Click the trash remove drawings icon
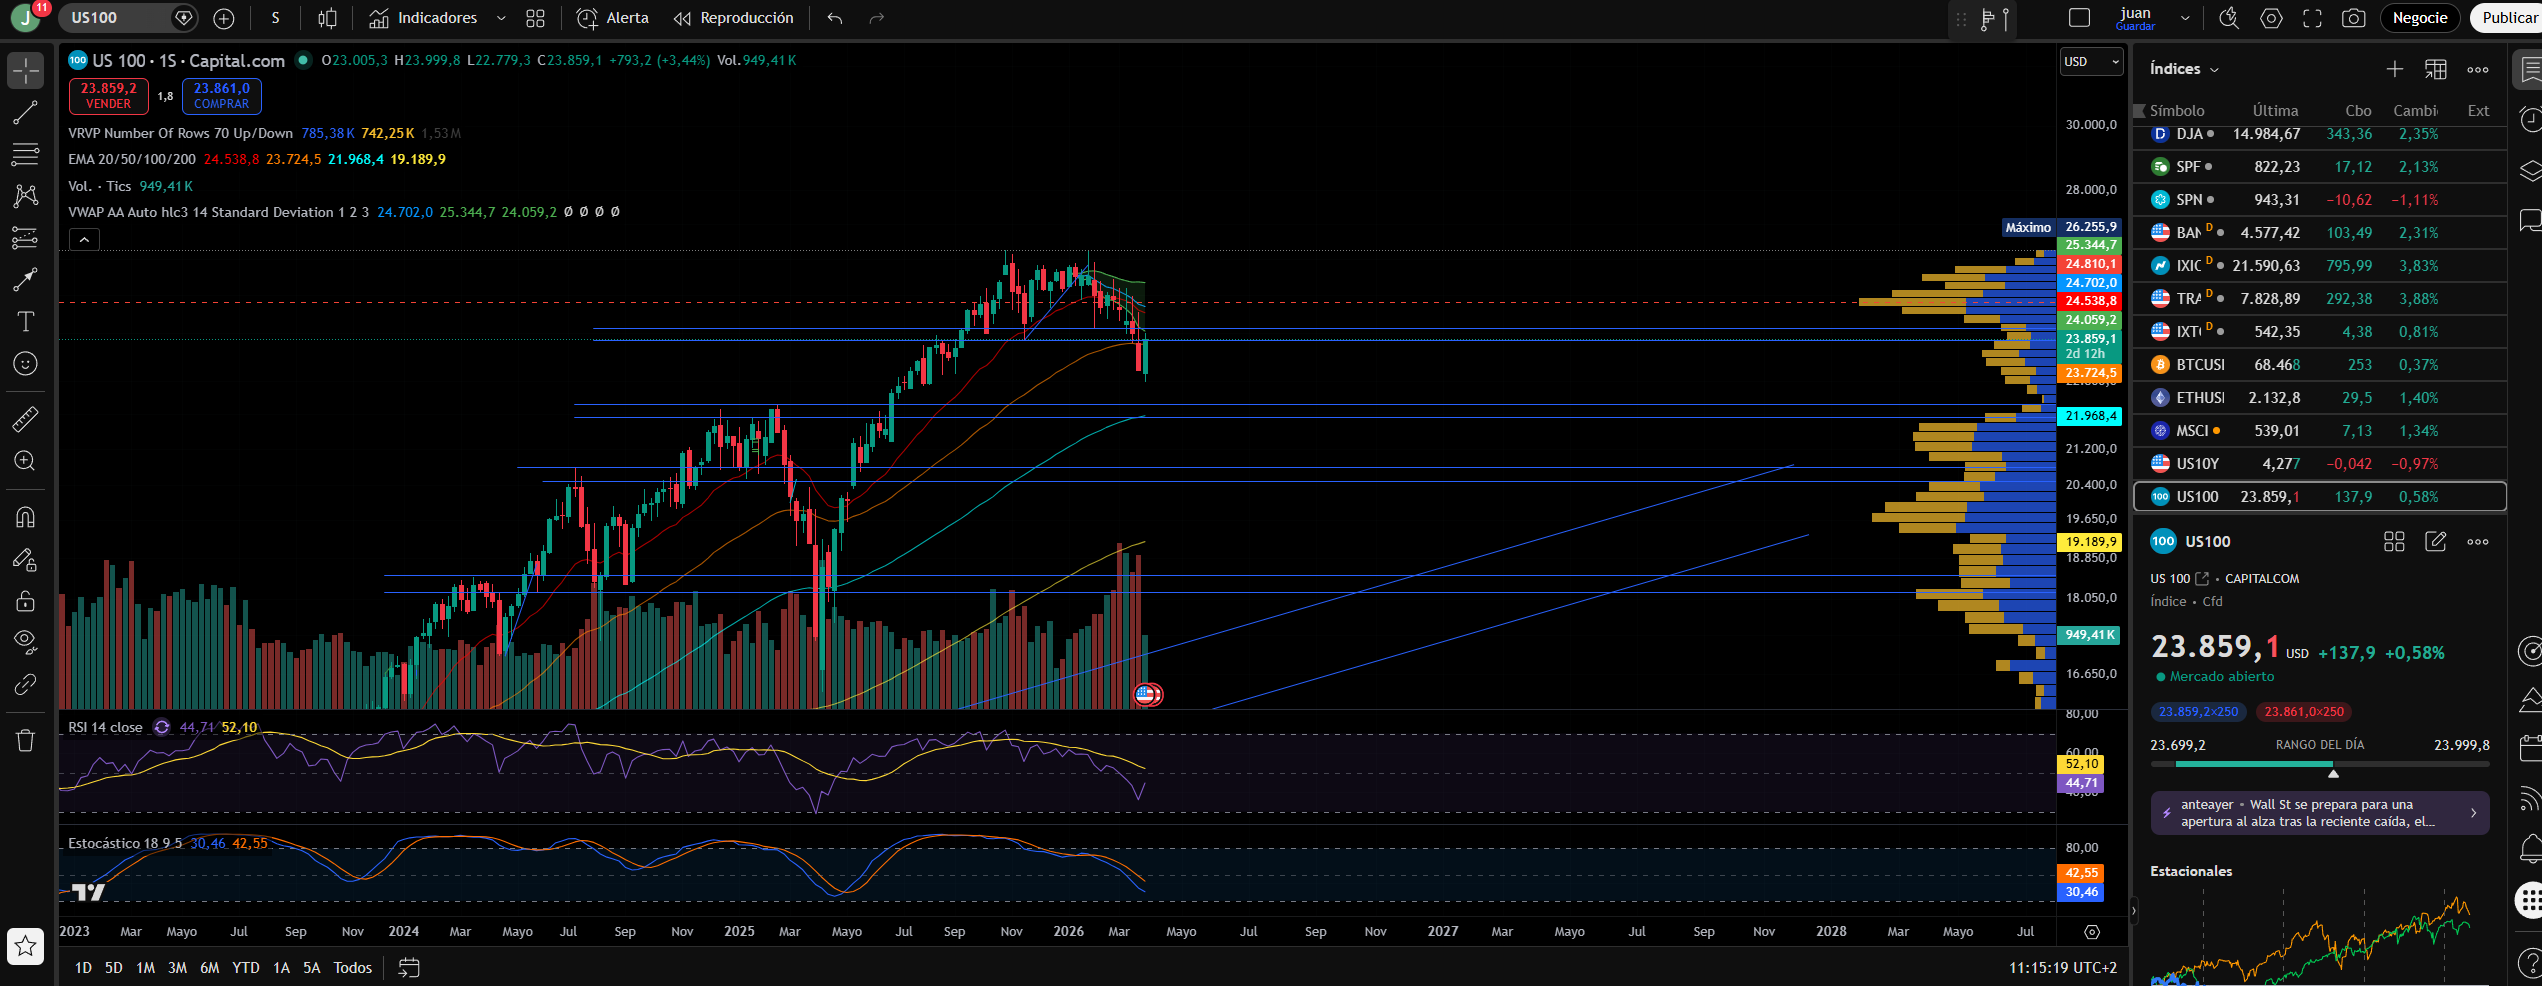 tap(25, 740)
